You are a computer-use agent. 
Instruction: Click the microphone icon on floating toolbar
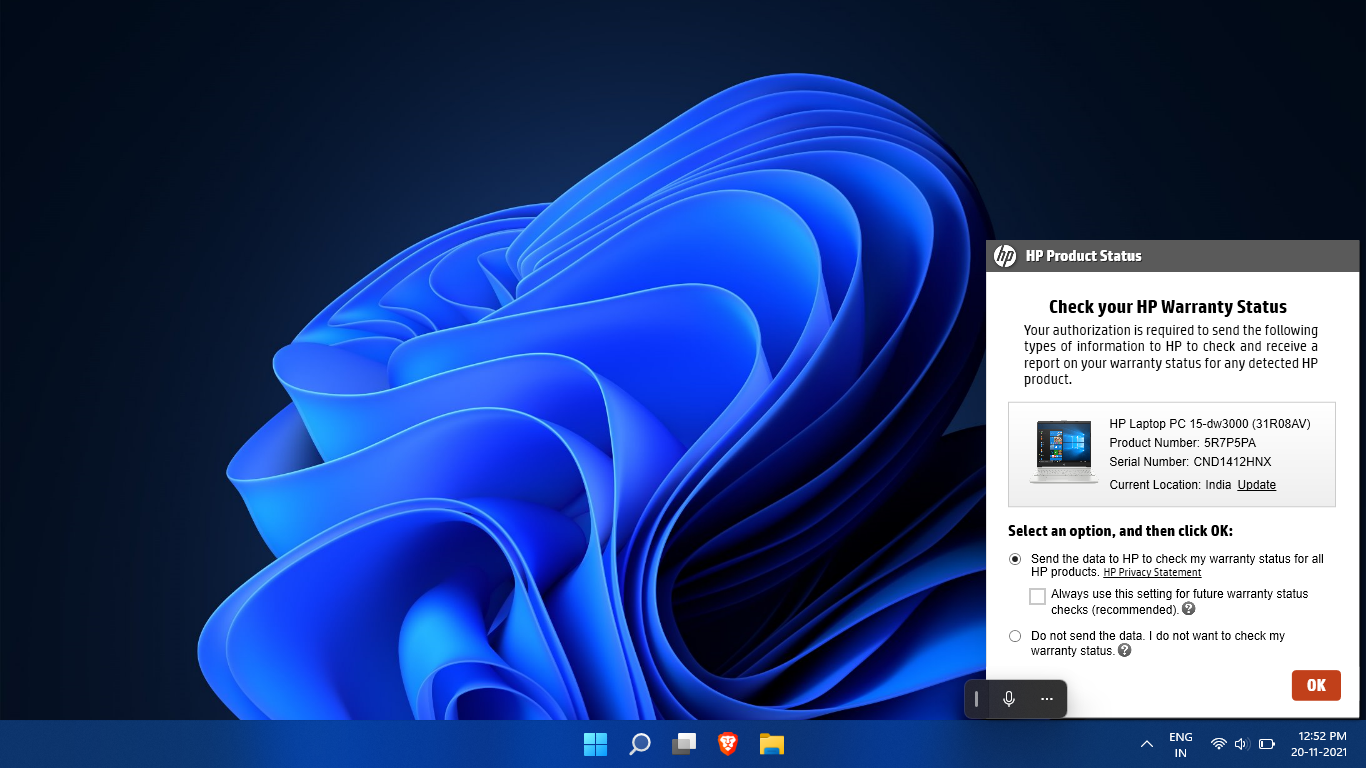pos(1009,699)
